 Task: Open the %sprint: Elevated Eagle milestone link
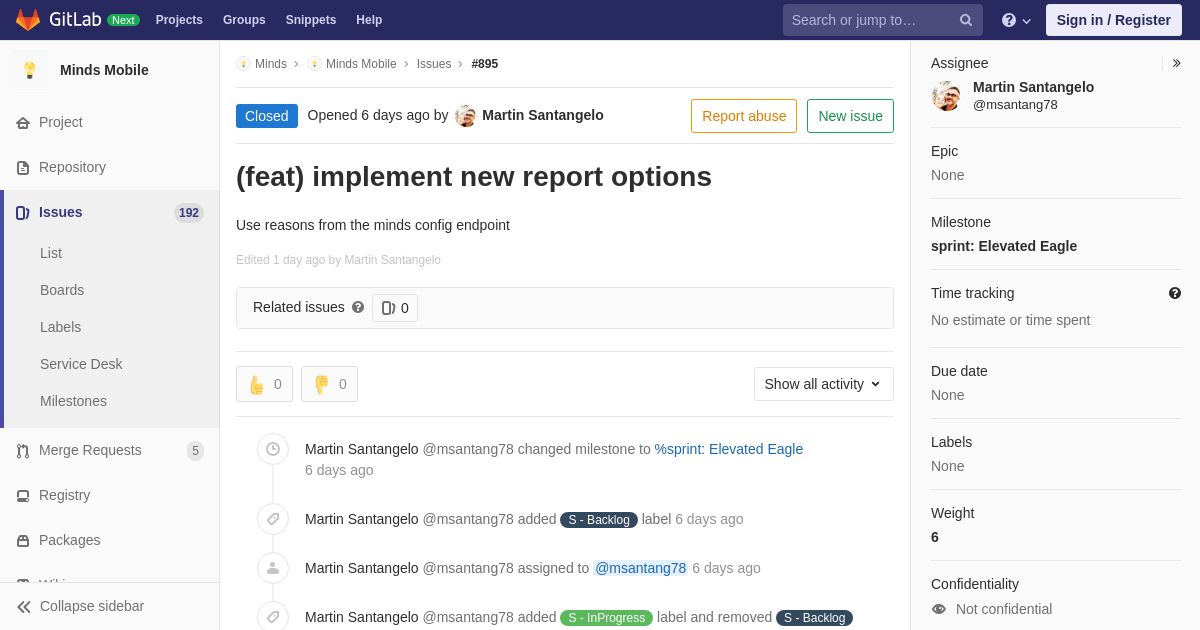click(x=729, y=449)
